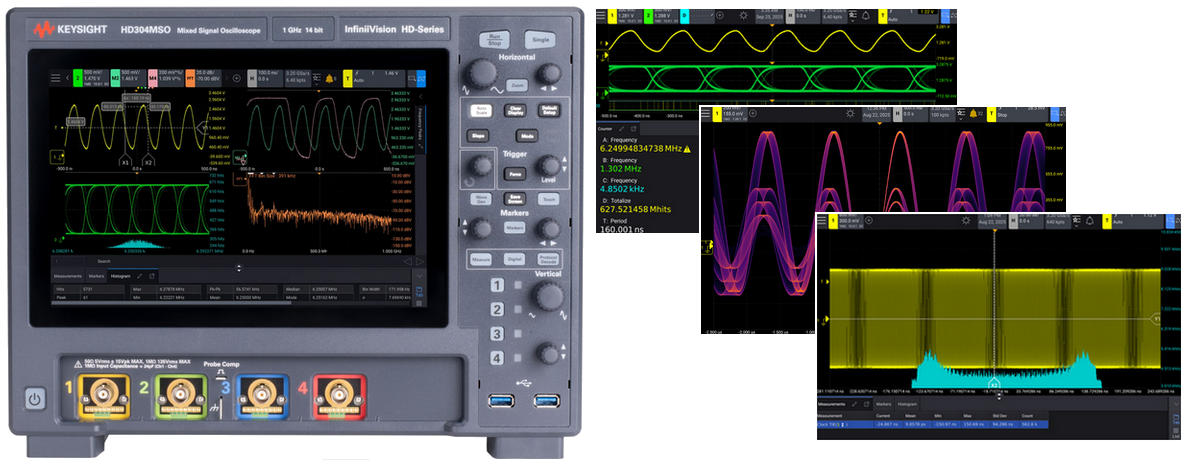Viewport: 1184px width, 464px height.
Task: Click the add-waveform plus icon on the oscilloscope display
Action: 236,78
